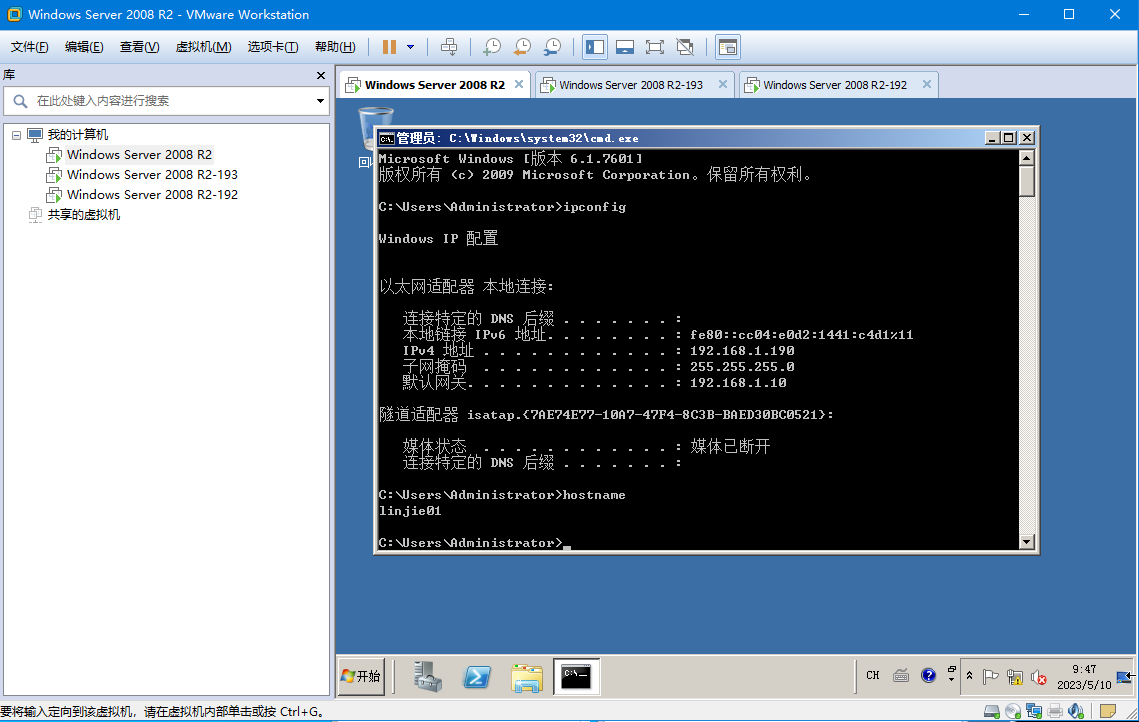
Task: Click the guest clock showing 9:47
Action: click(x=1084, y=677)
